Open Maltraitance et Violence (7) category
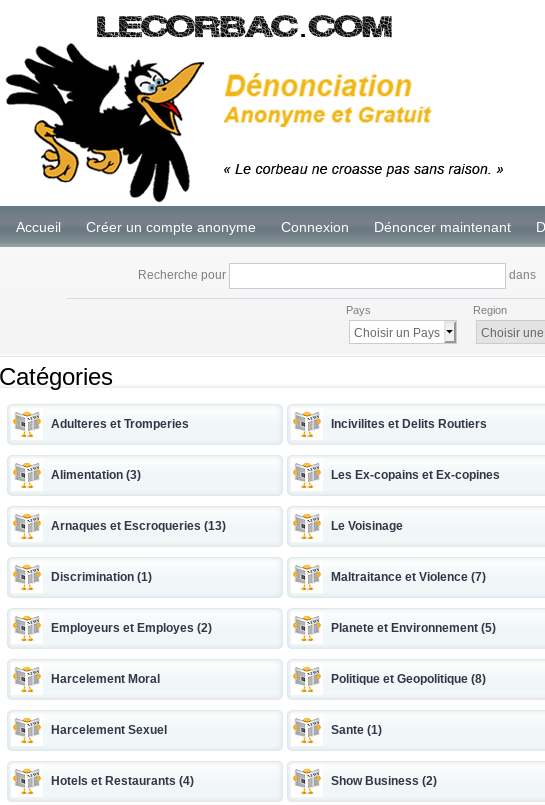545x805 pixels. click(x=408, y=577)
